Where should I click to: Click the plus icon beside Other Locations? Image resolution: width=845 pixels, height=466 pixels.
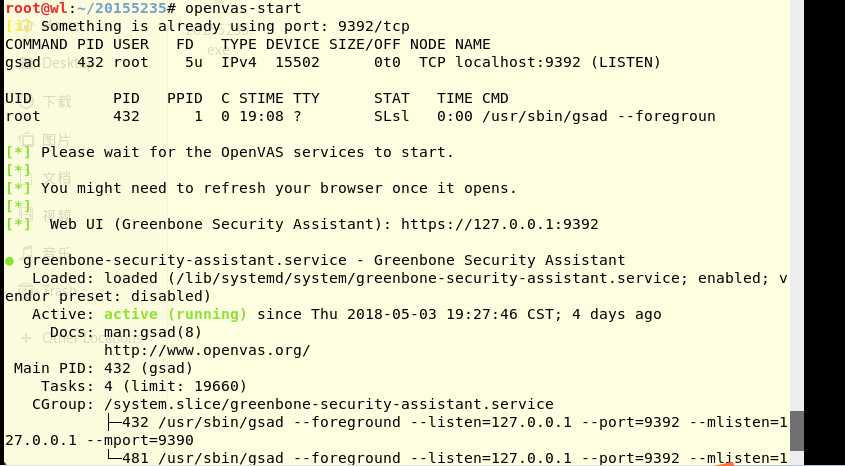coord(26,338)
